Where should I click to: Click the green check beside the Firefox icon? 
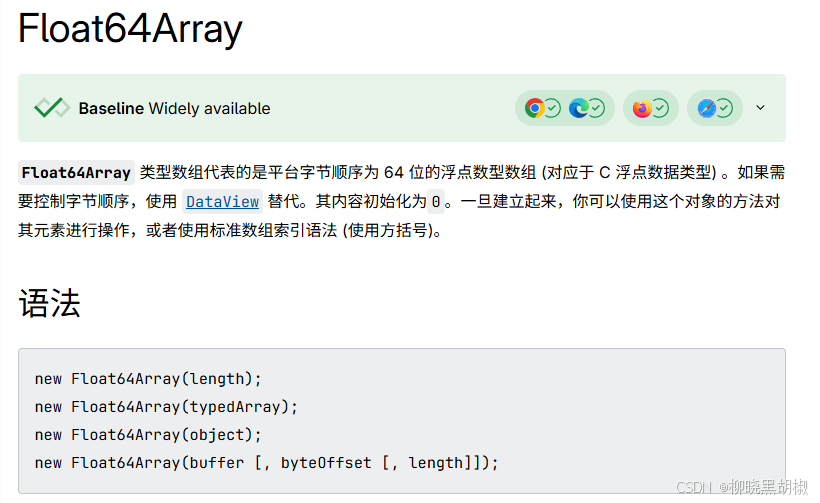(x=661, y=108)
